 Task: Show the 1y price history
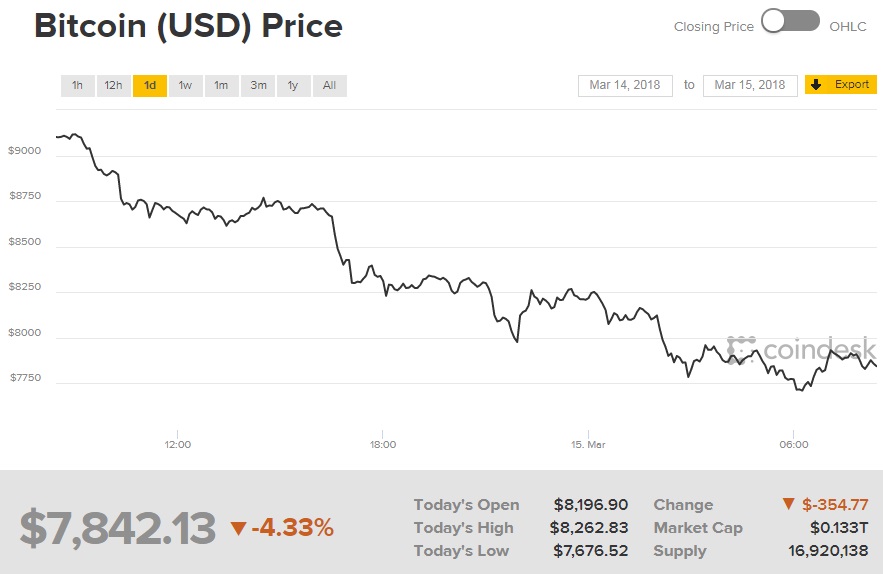(293, 86)
